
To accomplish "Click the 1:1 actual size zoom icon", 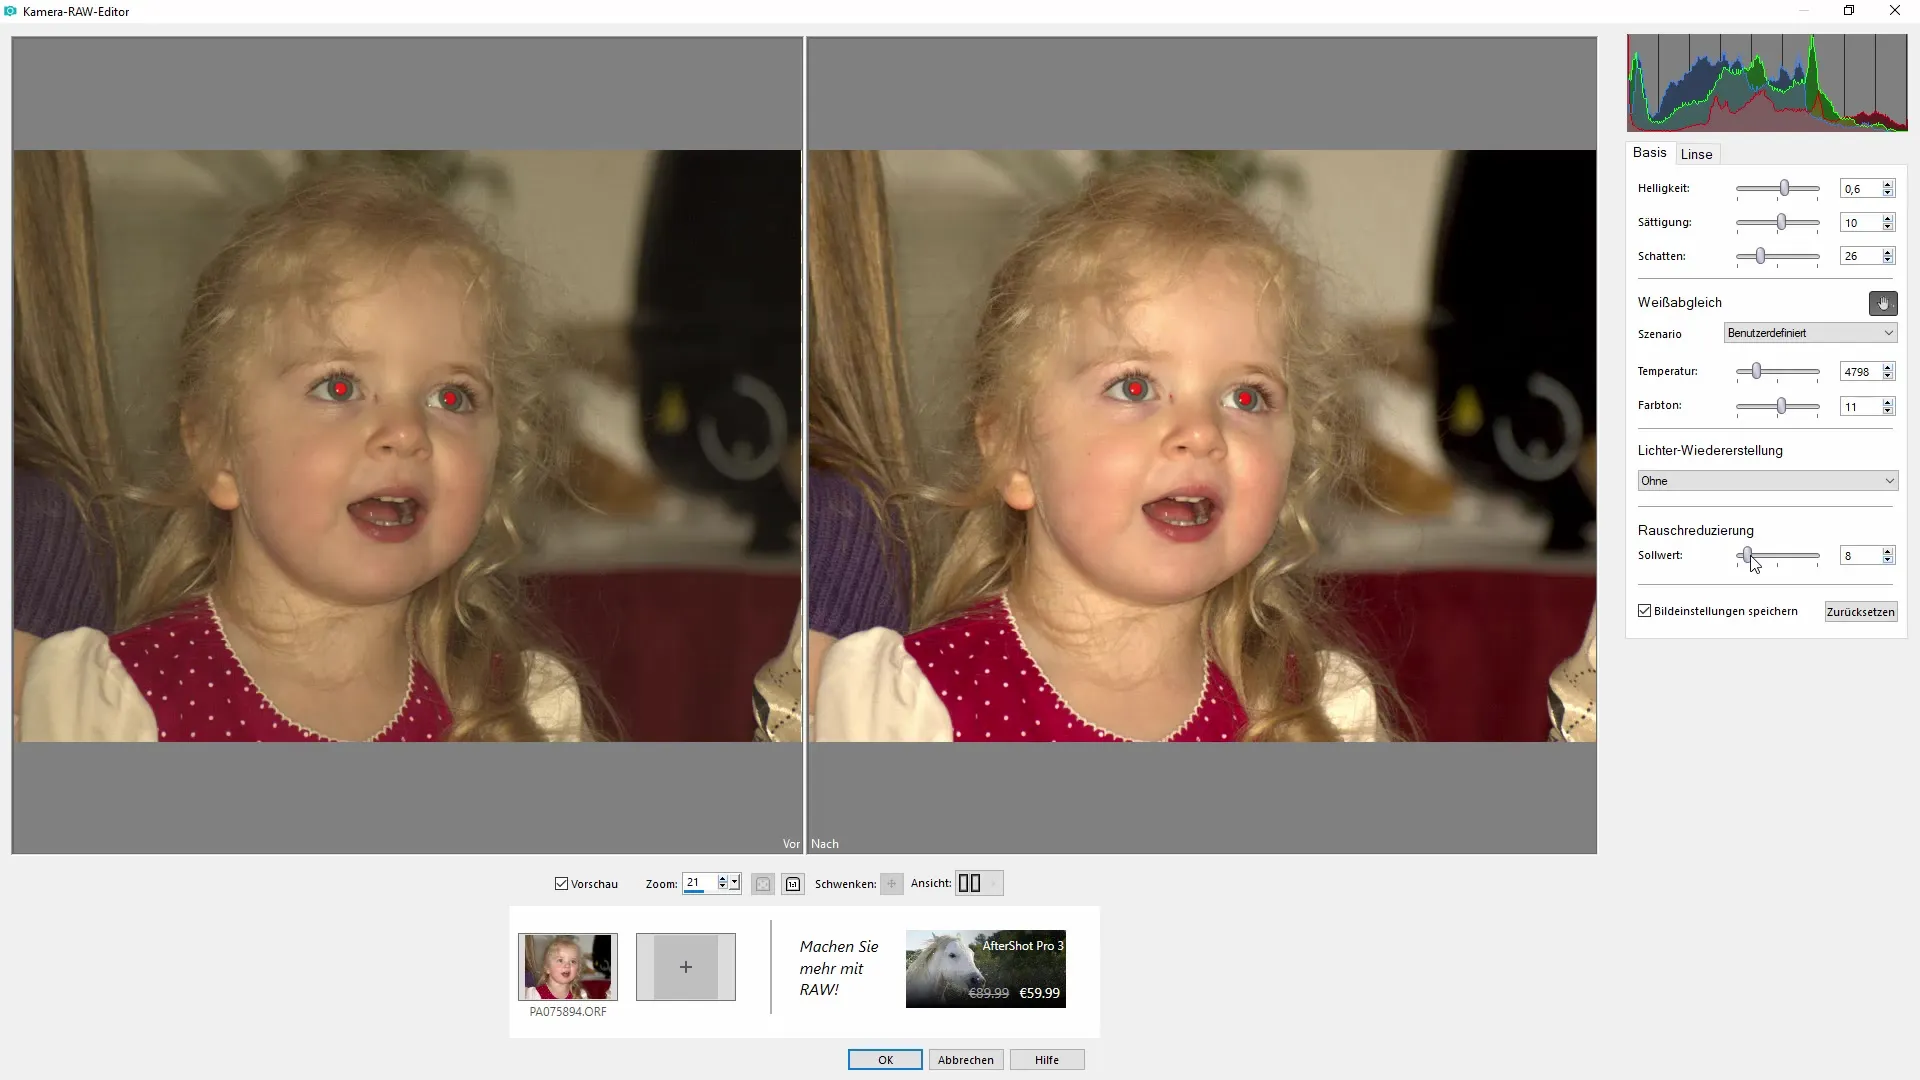I will [x=793, y=884].
